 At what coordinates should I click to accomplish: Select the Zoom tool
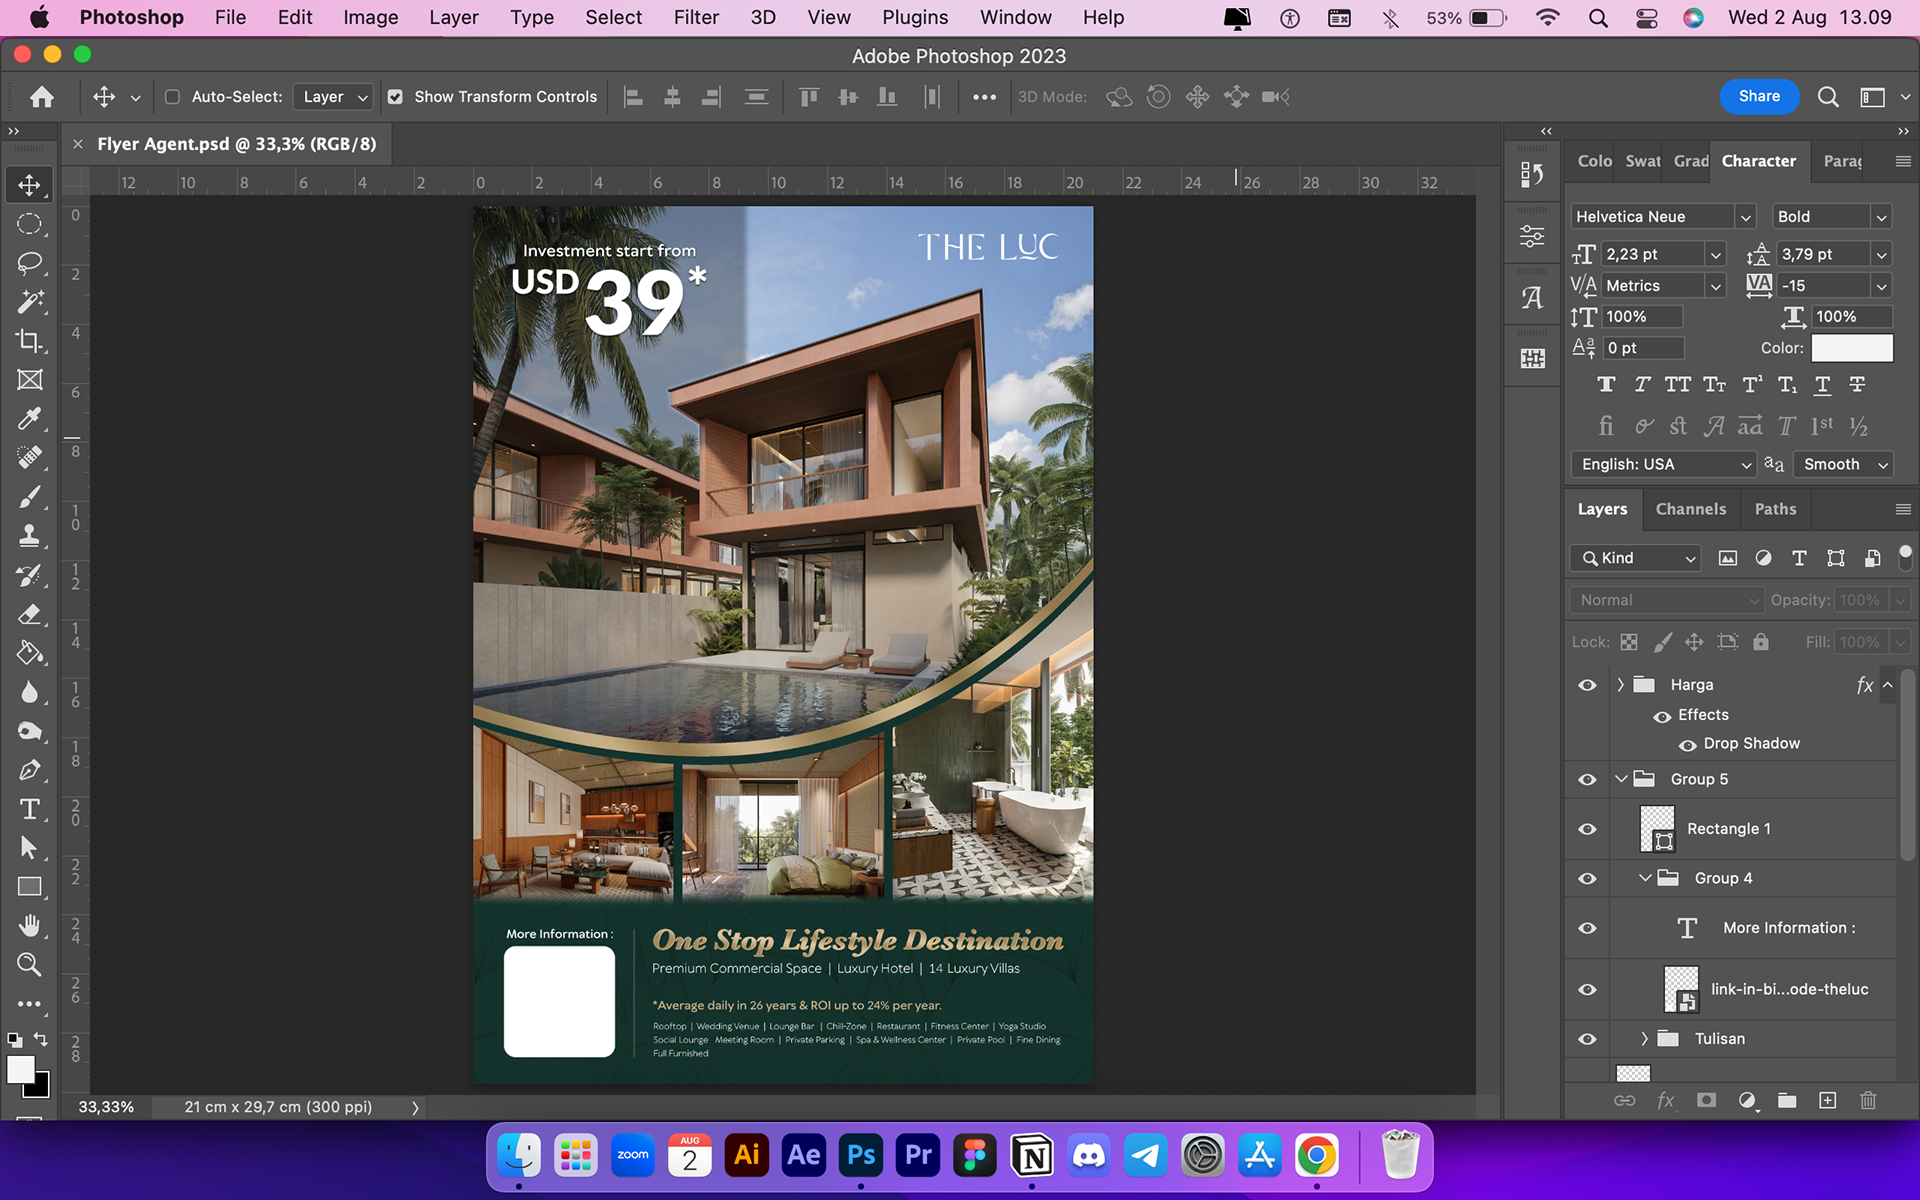(29, 965)
